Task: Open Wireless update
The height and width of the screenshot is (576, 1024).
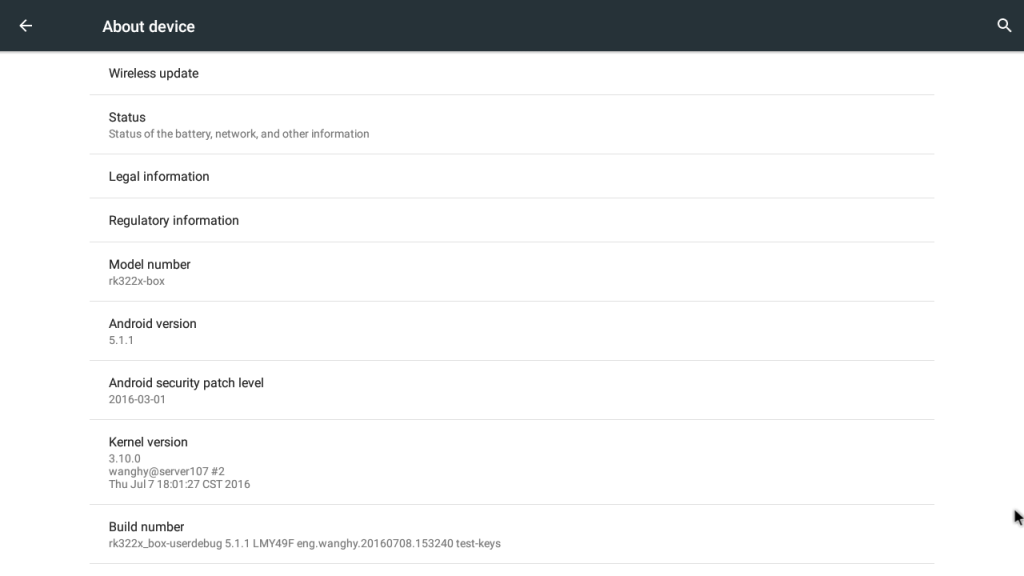Action: point(154,73)
